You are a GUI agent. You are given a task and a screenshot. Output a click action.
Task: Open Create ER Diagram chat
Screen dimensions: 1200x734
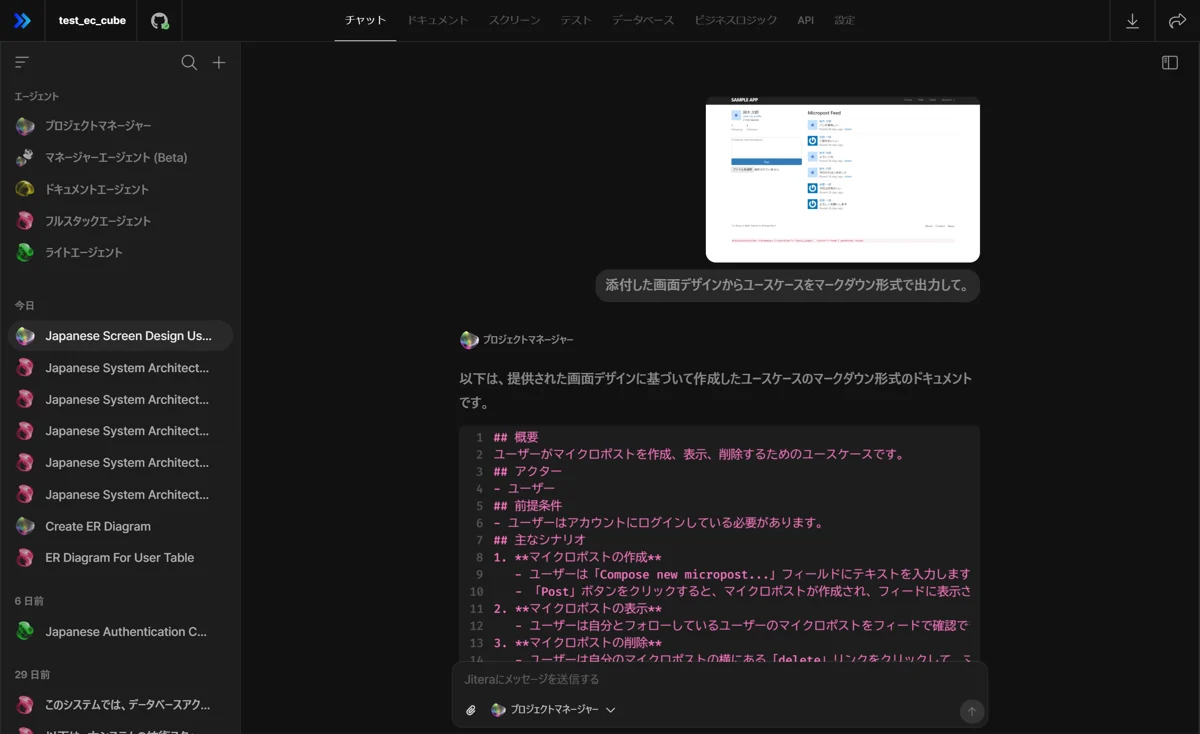click(x=120, y=526)
